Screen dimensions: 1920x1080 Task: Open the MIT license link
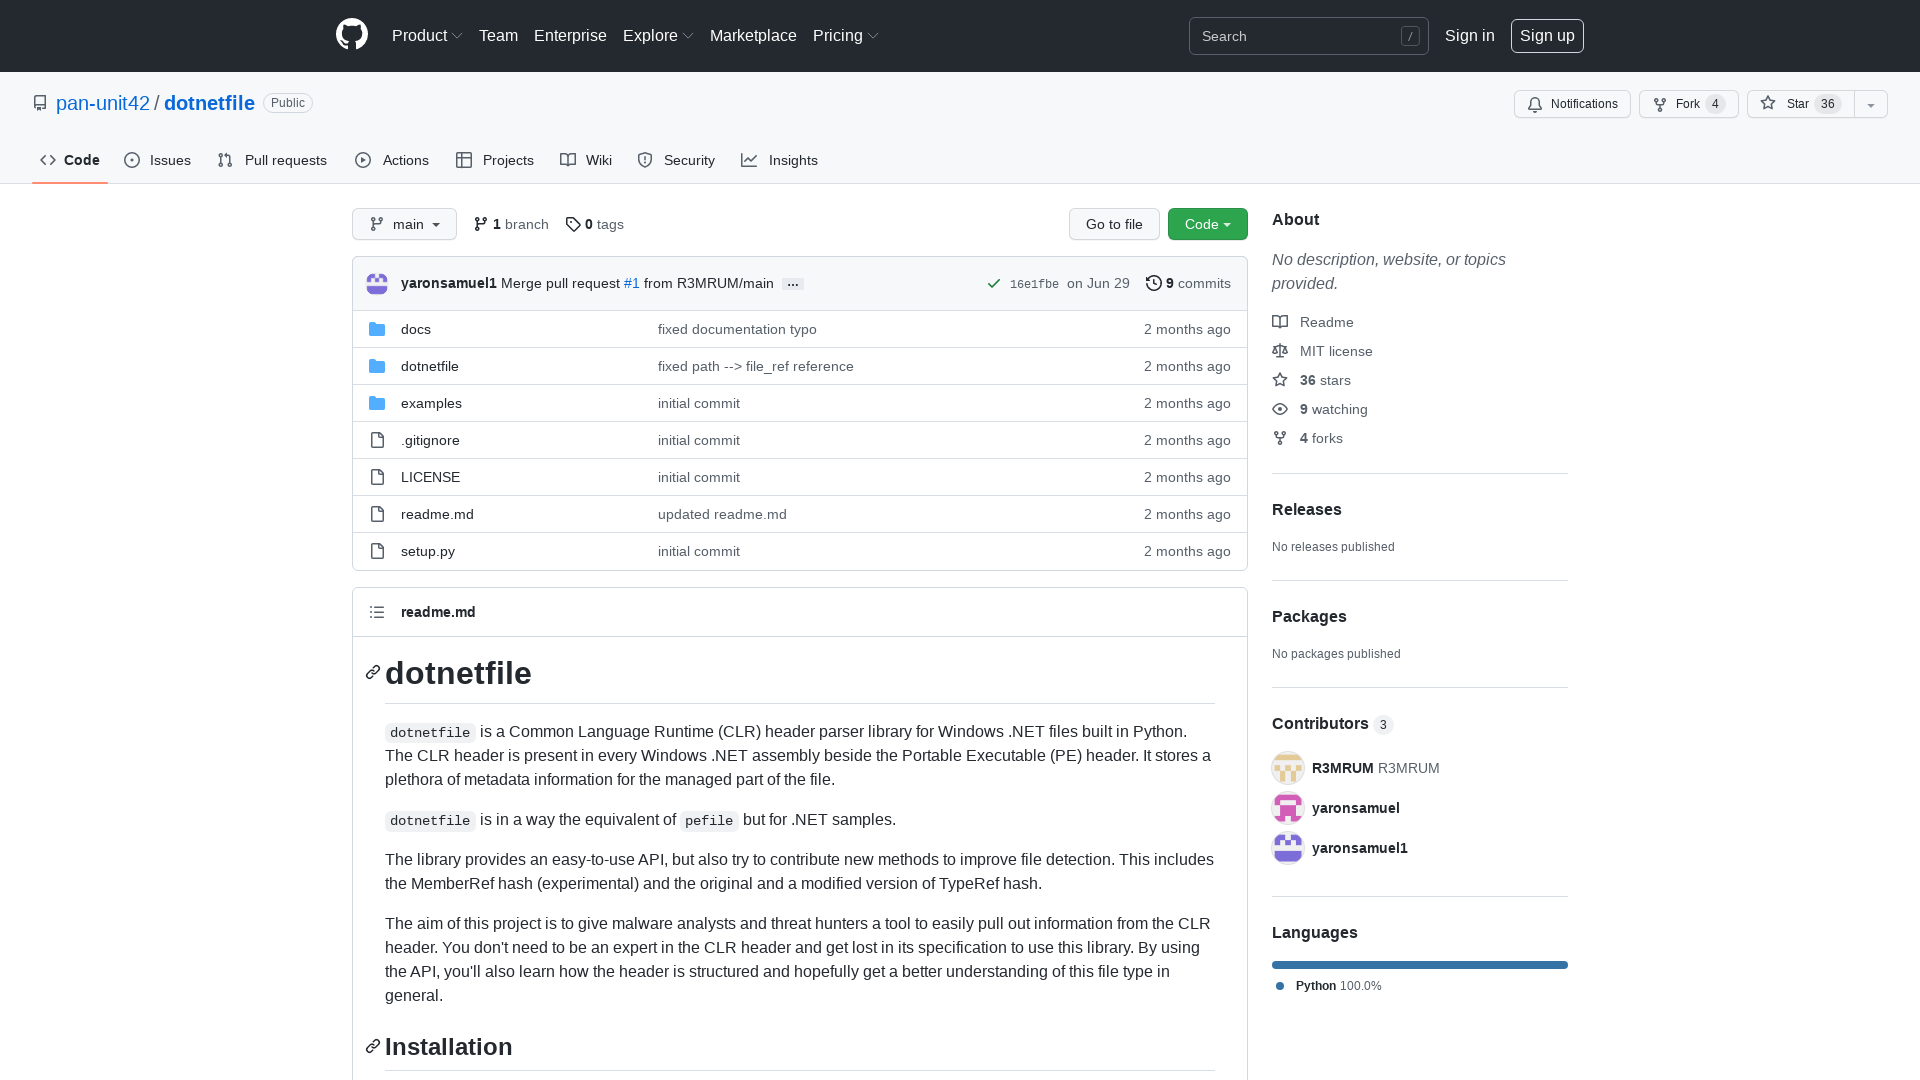pyautogui.click(x=1336, y=351)
